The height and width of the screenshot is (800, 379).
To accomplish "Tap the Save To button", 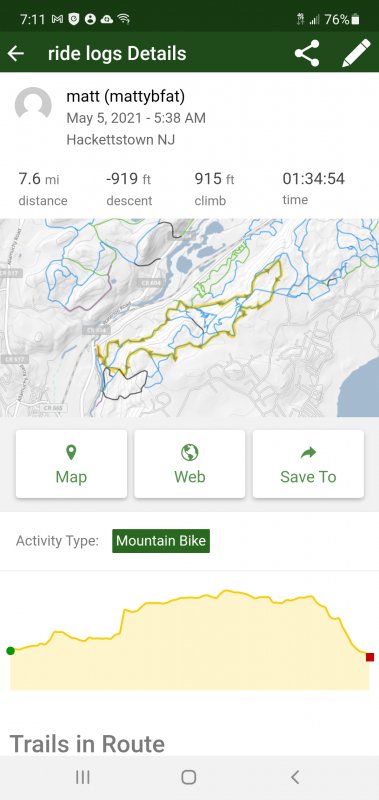I will coord(308,464).
